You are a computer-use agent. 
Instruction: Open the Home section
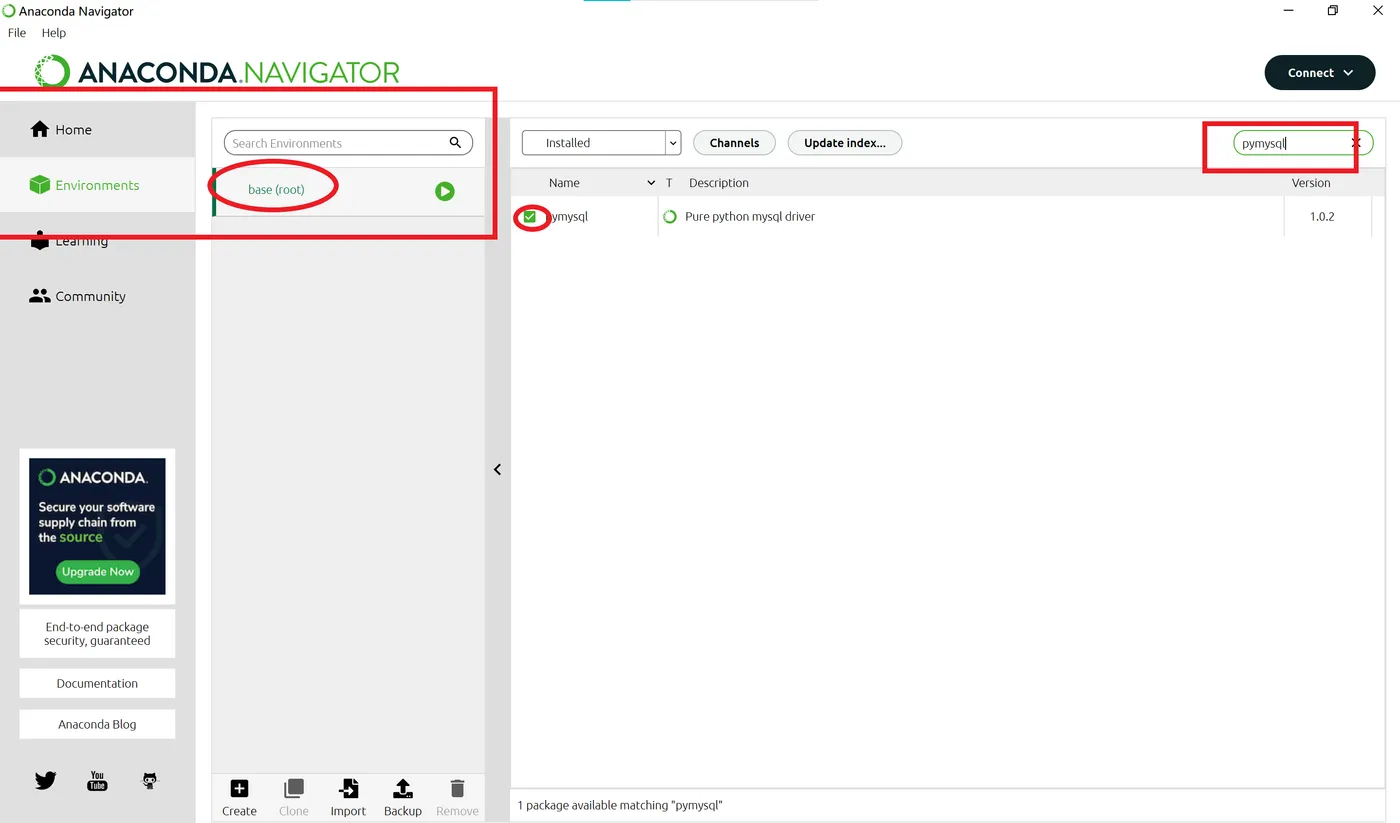[x=97, y=129]
